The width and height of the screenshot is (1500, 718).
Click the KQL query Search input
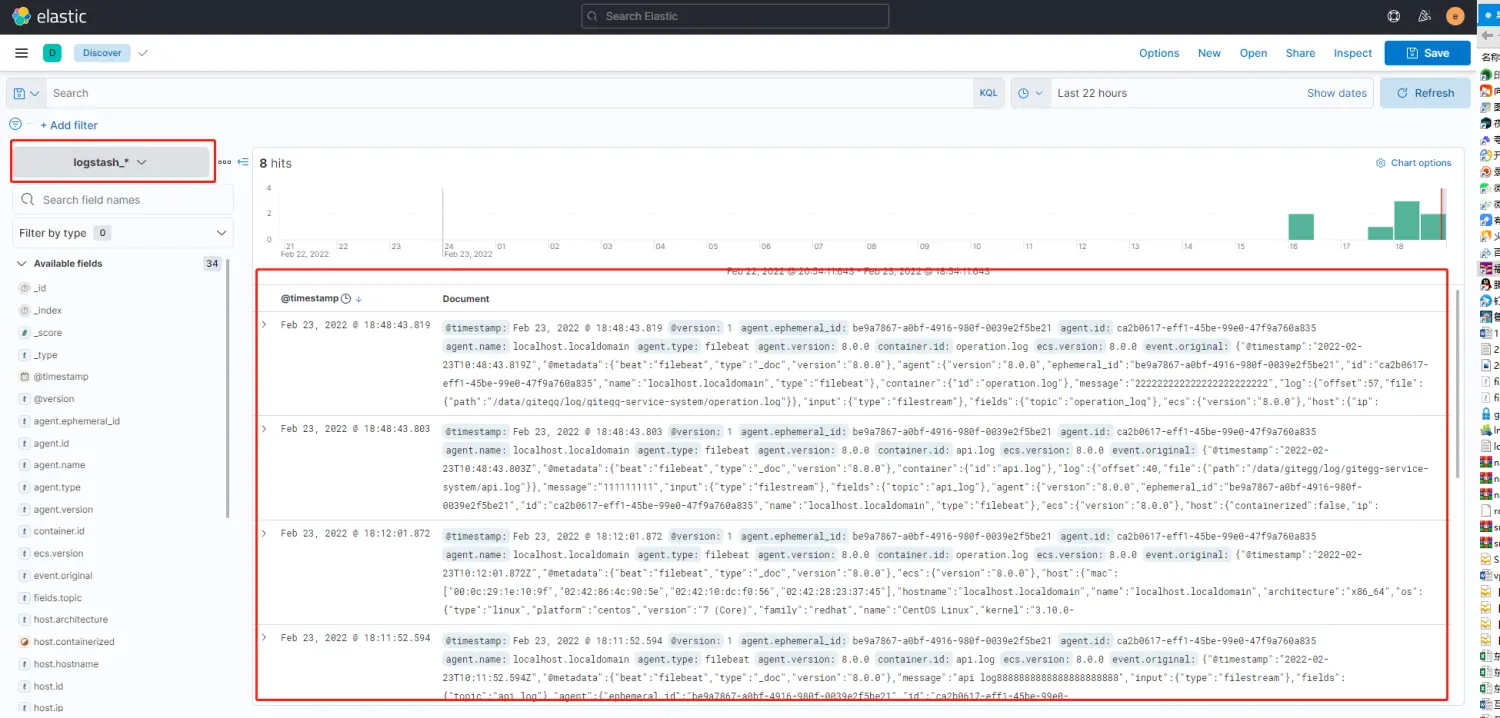point(510,93)
